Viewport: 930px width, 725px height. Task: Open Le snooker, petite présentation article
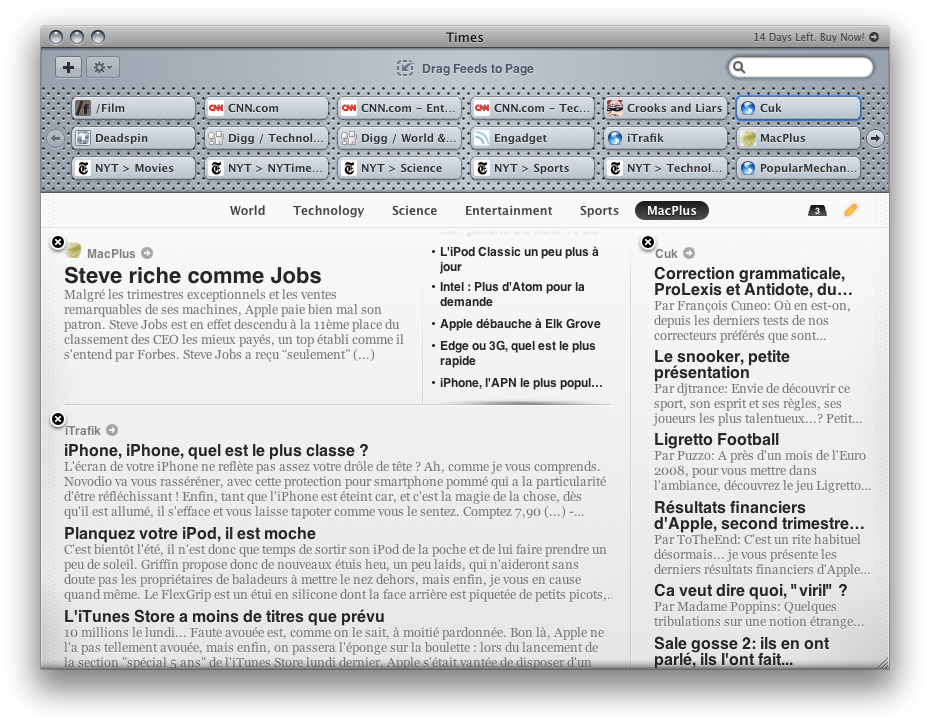point(722,364)
